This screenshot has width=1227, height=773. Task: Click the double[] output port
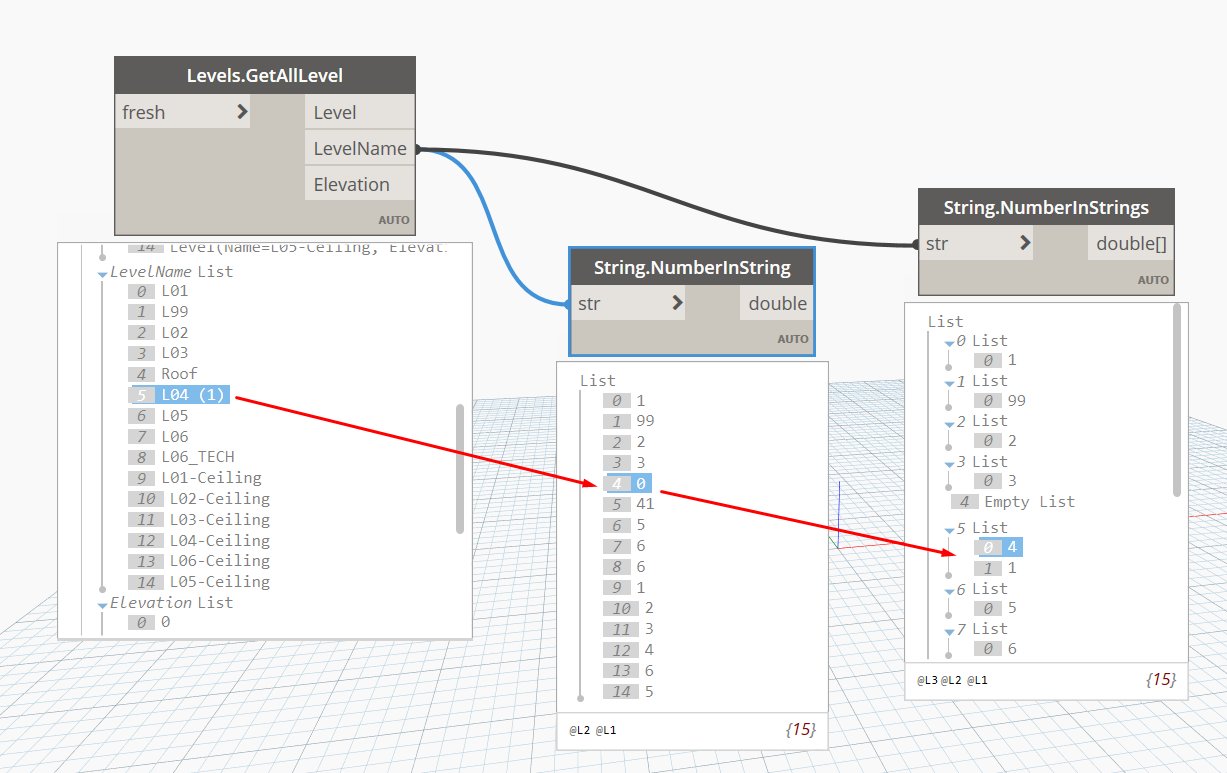1131,243
